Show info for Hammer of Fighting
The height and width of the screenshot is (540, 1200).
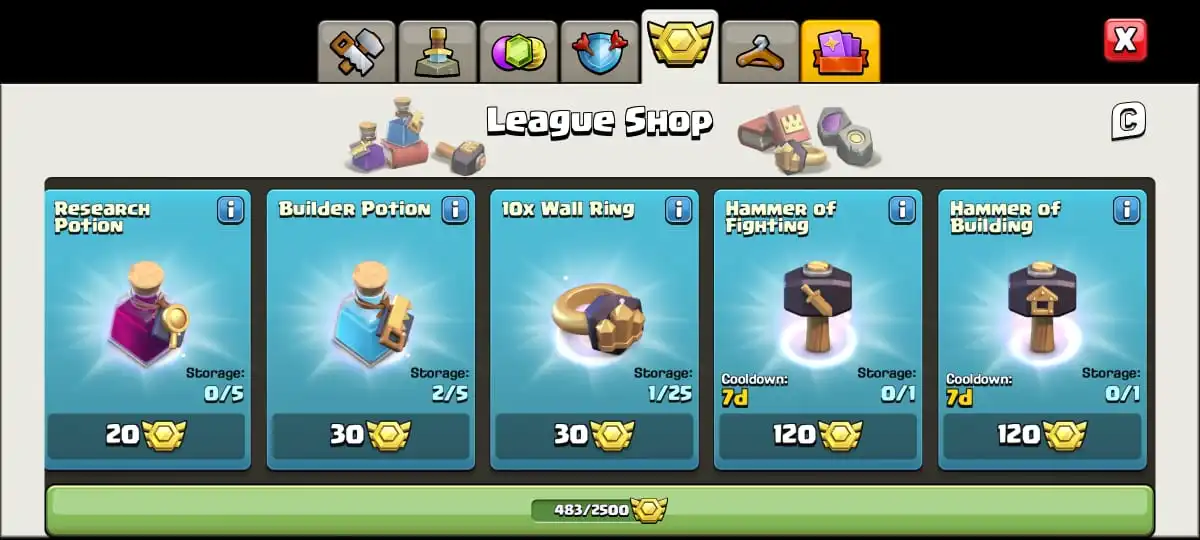pyautogui.click(x=903, y=209)
